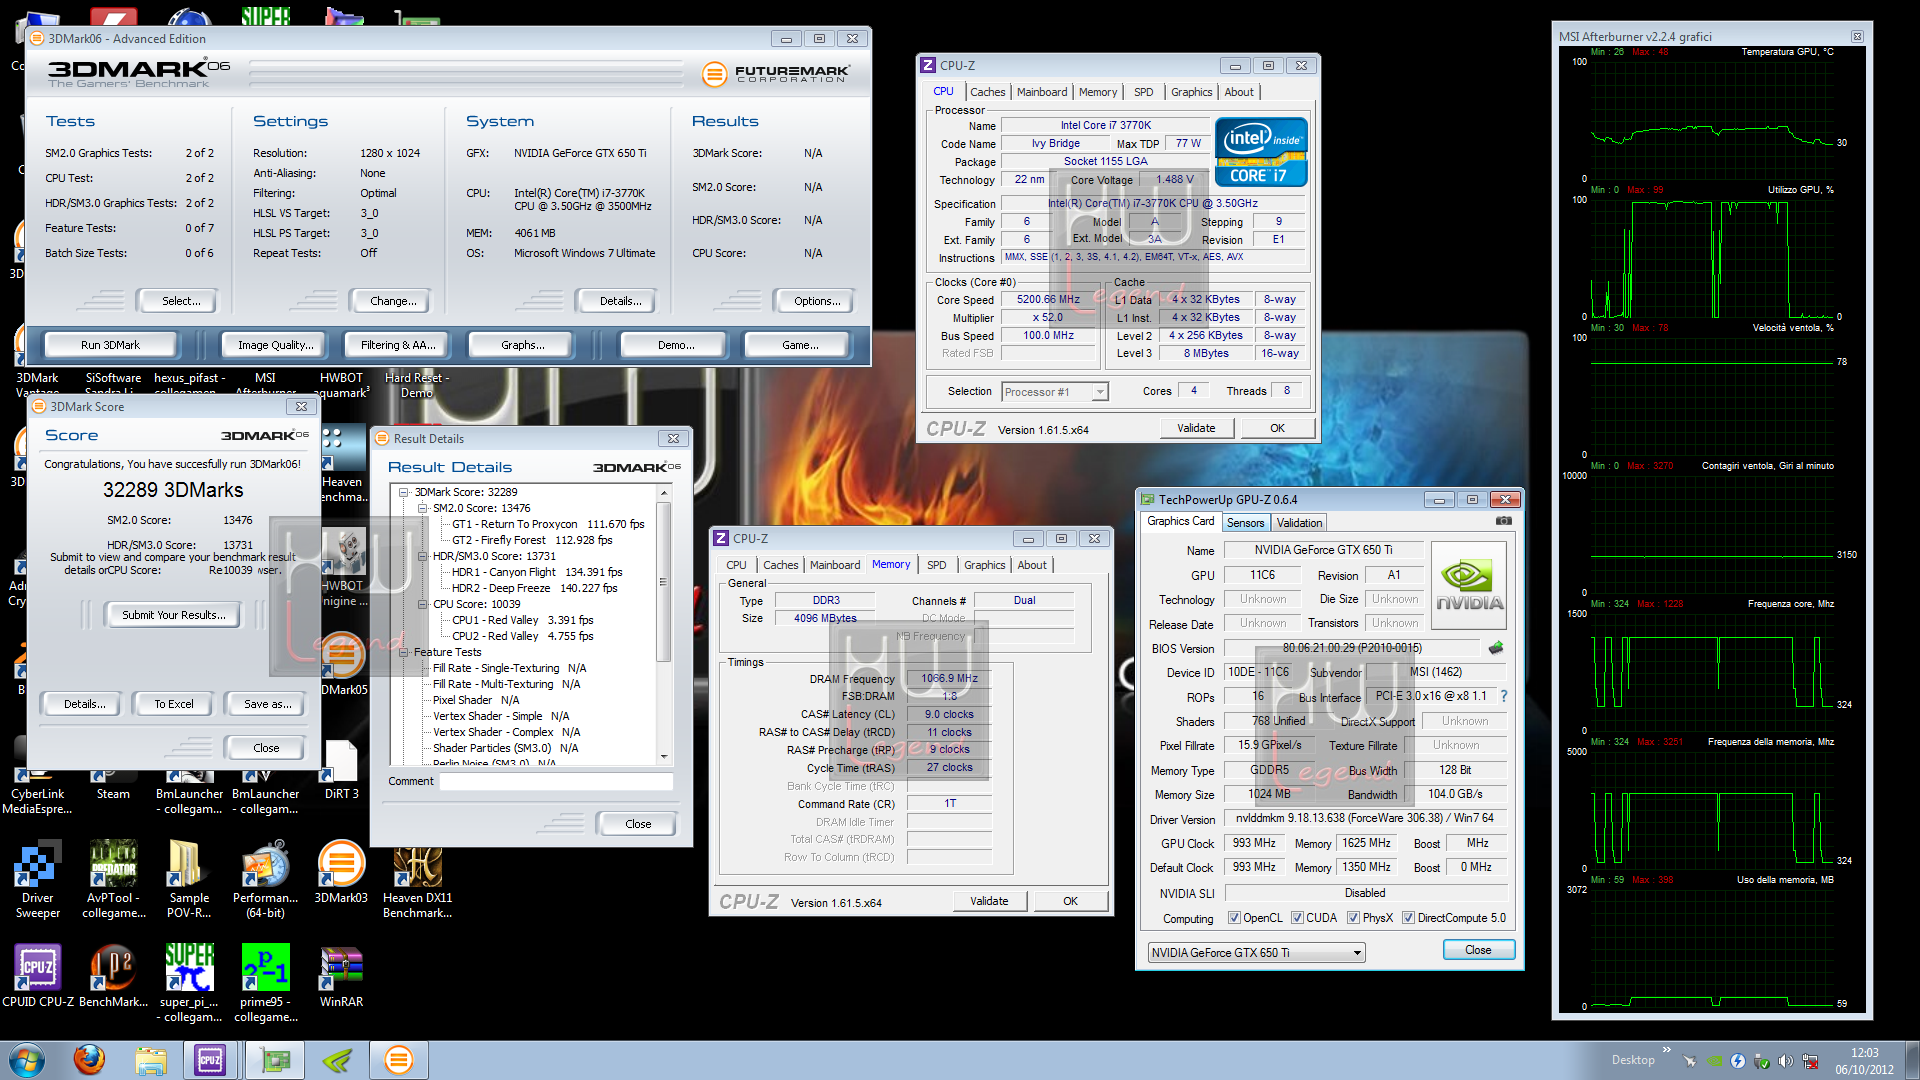Screen dimensions: 1920x1080
Task: Click the Image Quality... button in 3DMark06
Action: [275, 345]
